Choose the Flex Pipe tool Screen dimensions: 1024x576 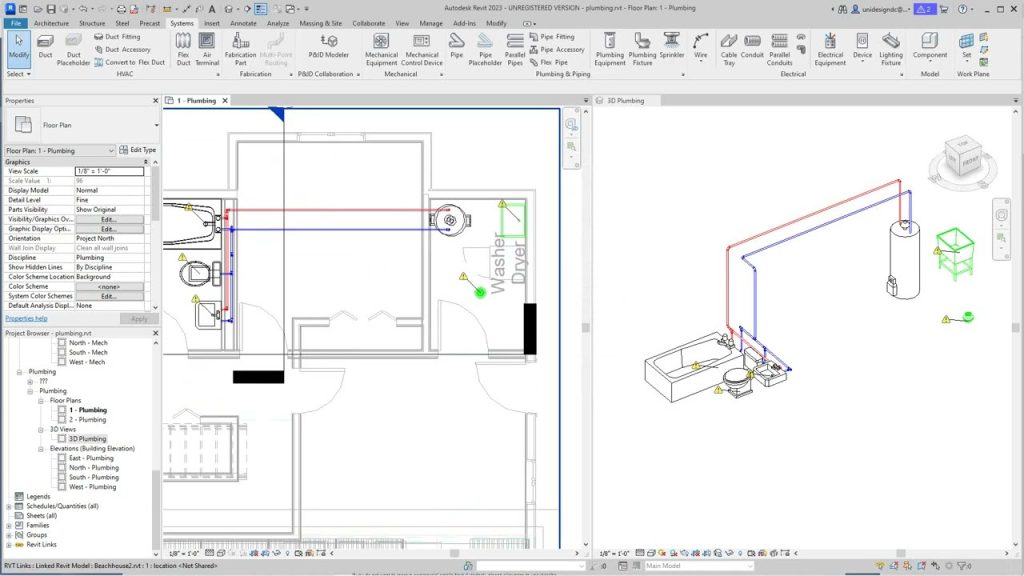549,62
